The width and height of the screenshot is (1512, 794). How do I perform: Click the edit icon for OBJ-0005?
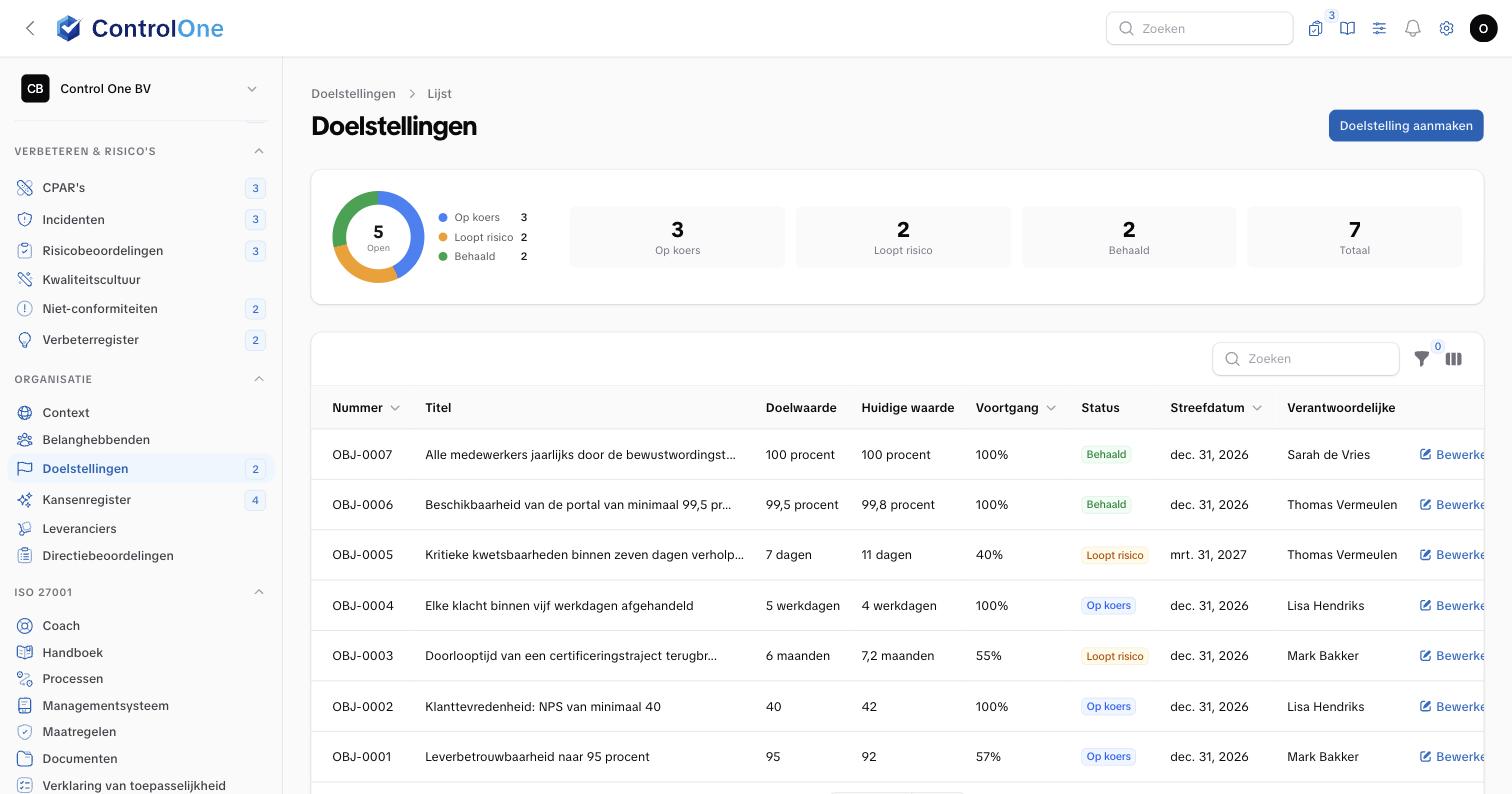pos(1425,555)
